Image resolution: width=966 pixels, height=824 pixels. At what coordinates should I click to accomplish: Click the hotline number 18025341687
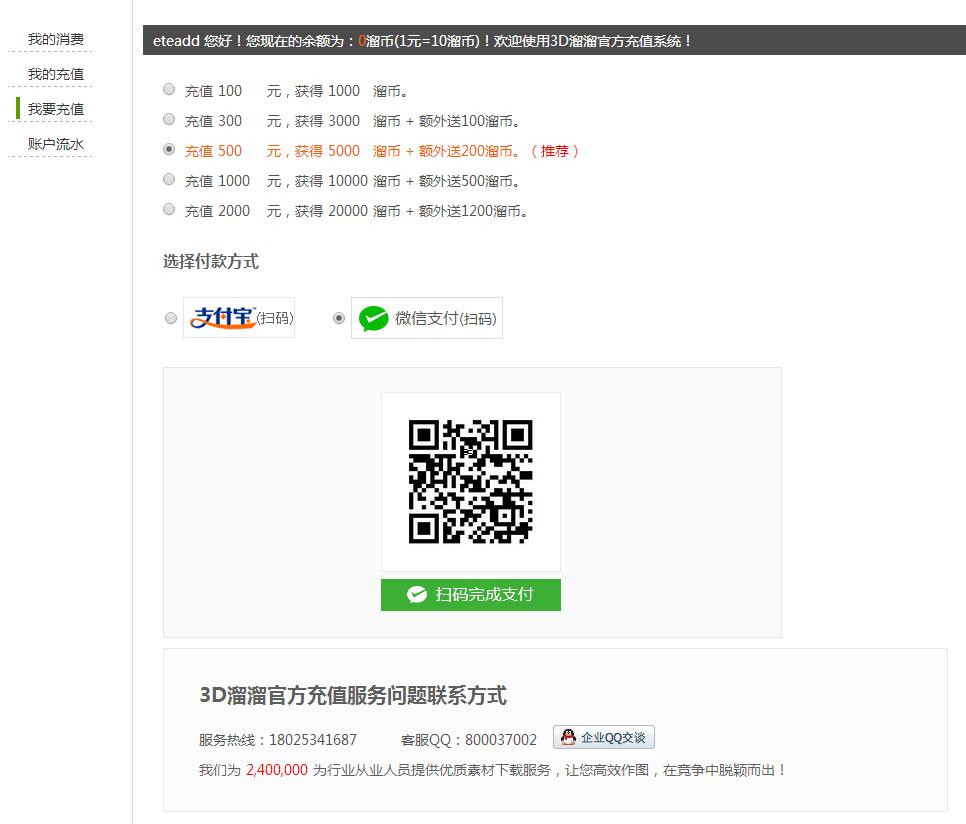pyautogui.click(x=313, y=740)
